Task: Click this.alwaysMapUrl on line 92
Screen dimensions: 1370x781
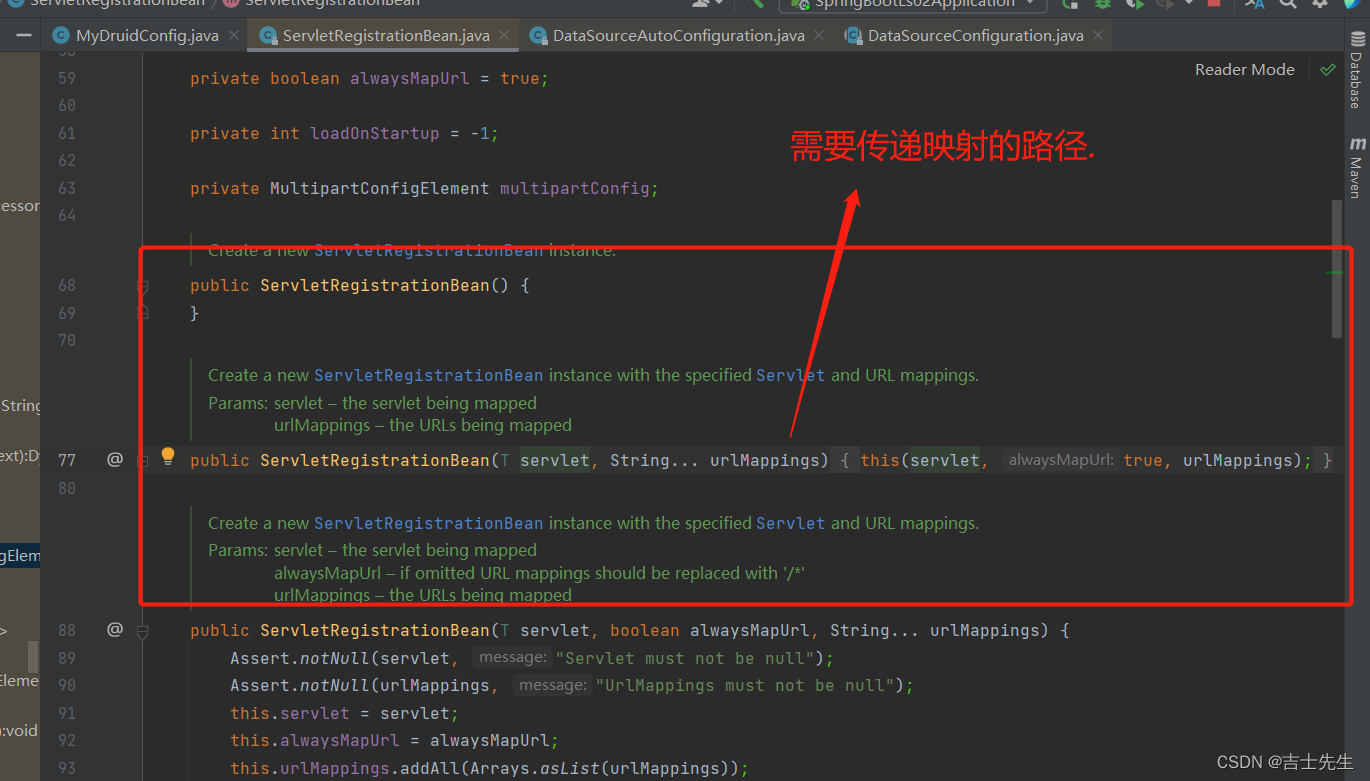Action: click(315, 740)
